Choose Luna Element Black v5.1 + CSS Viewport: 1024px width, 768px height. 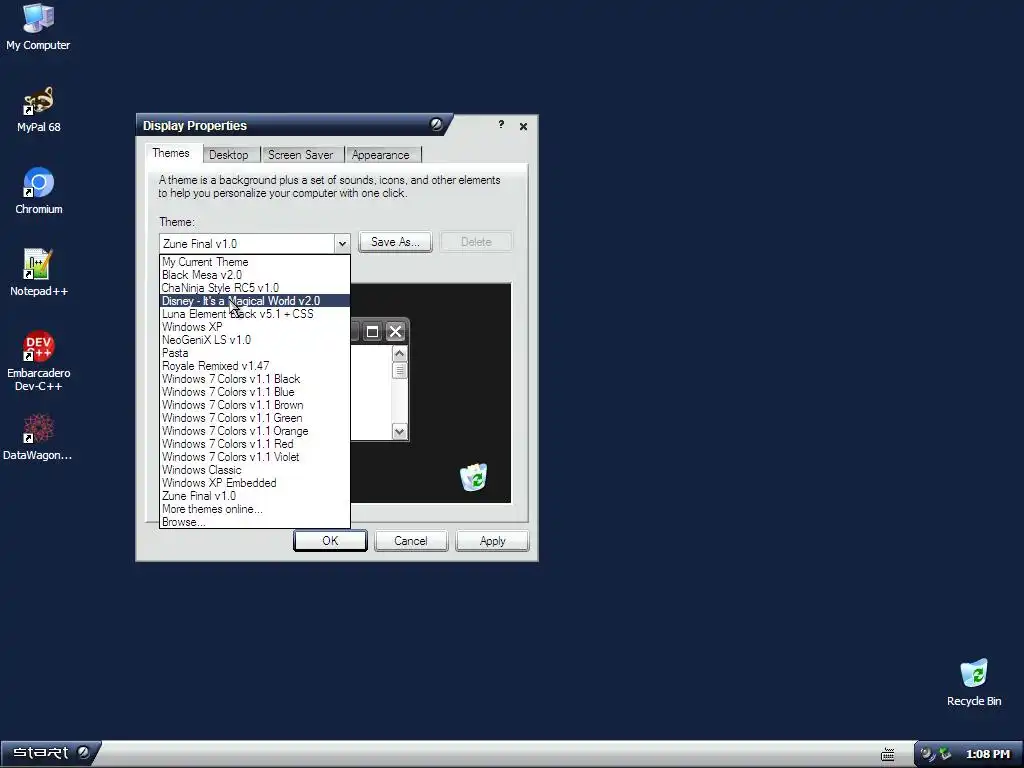click(255, 314)
